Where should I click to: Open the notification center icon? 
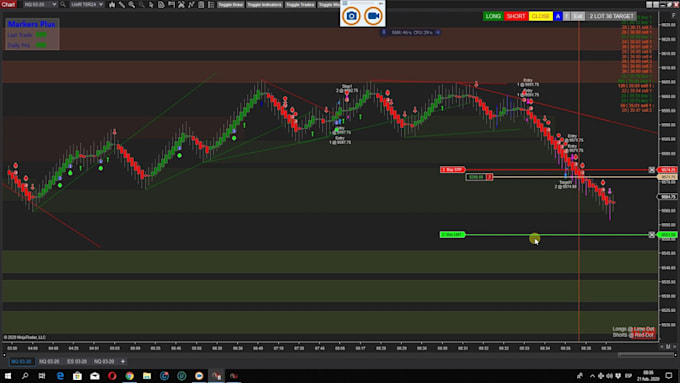tap(669, 376)
